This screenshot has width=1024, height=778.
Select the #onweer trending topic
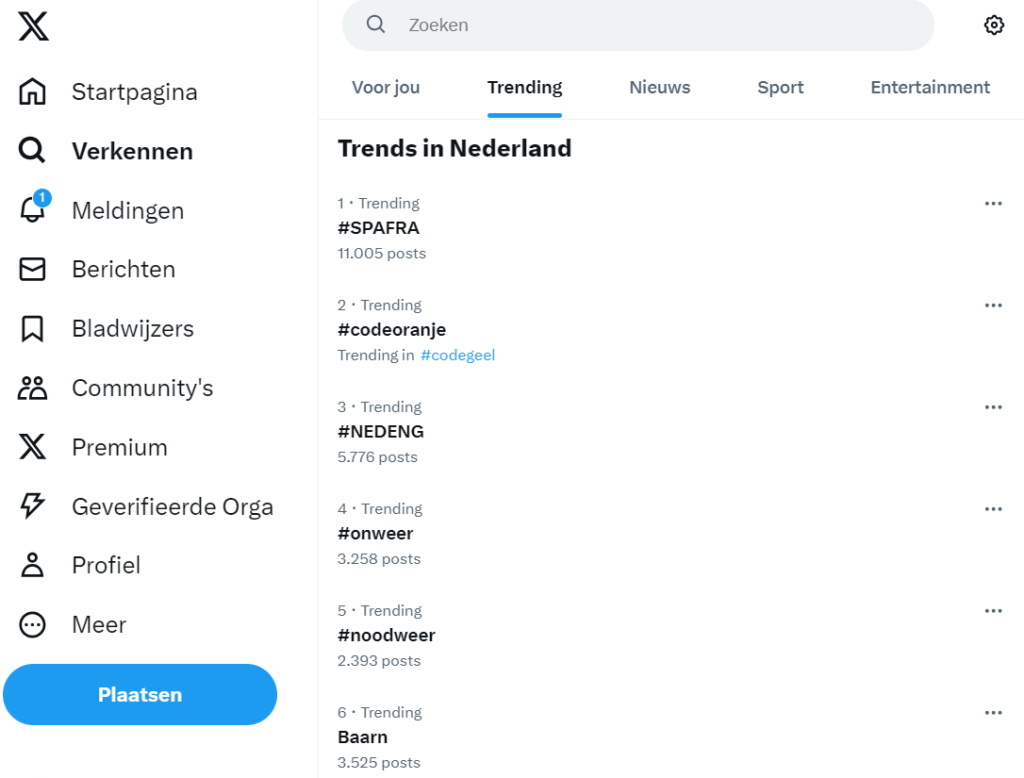coord(375,533)
